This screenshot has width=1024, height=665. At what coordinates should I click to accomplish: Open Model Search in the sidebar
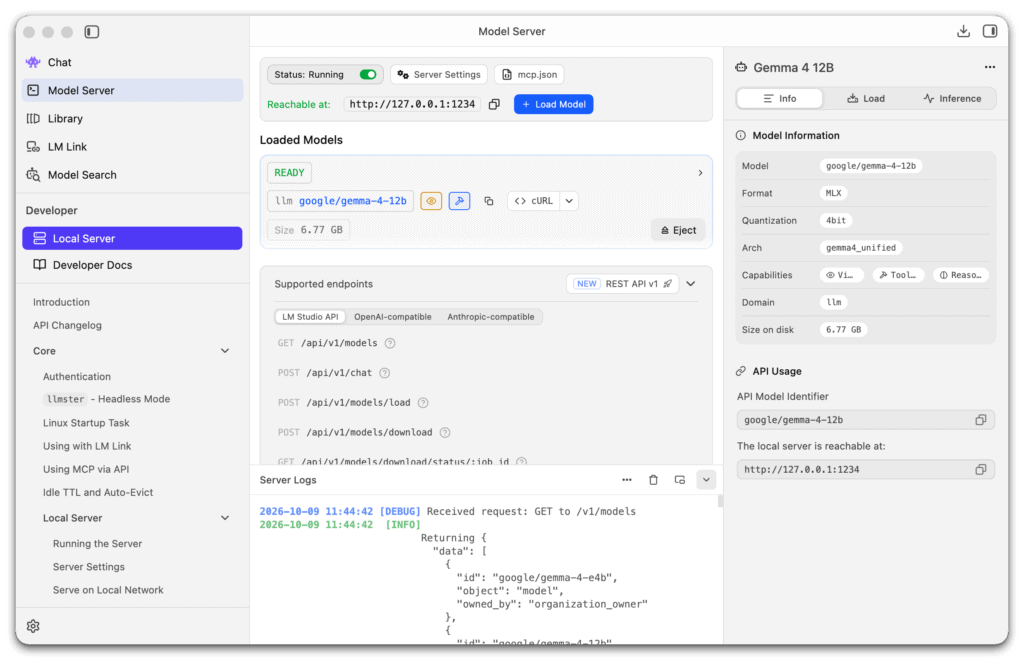[x=133, y=175]
